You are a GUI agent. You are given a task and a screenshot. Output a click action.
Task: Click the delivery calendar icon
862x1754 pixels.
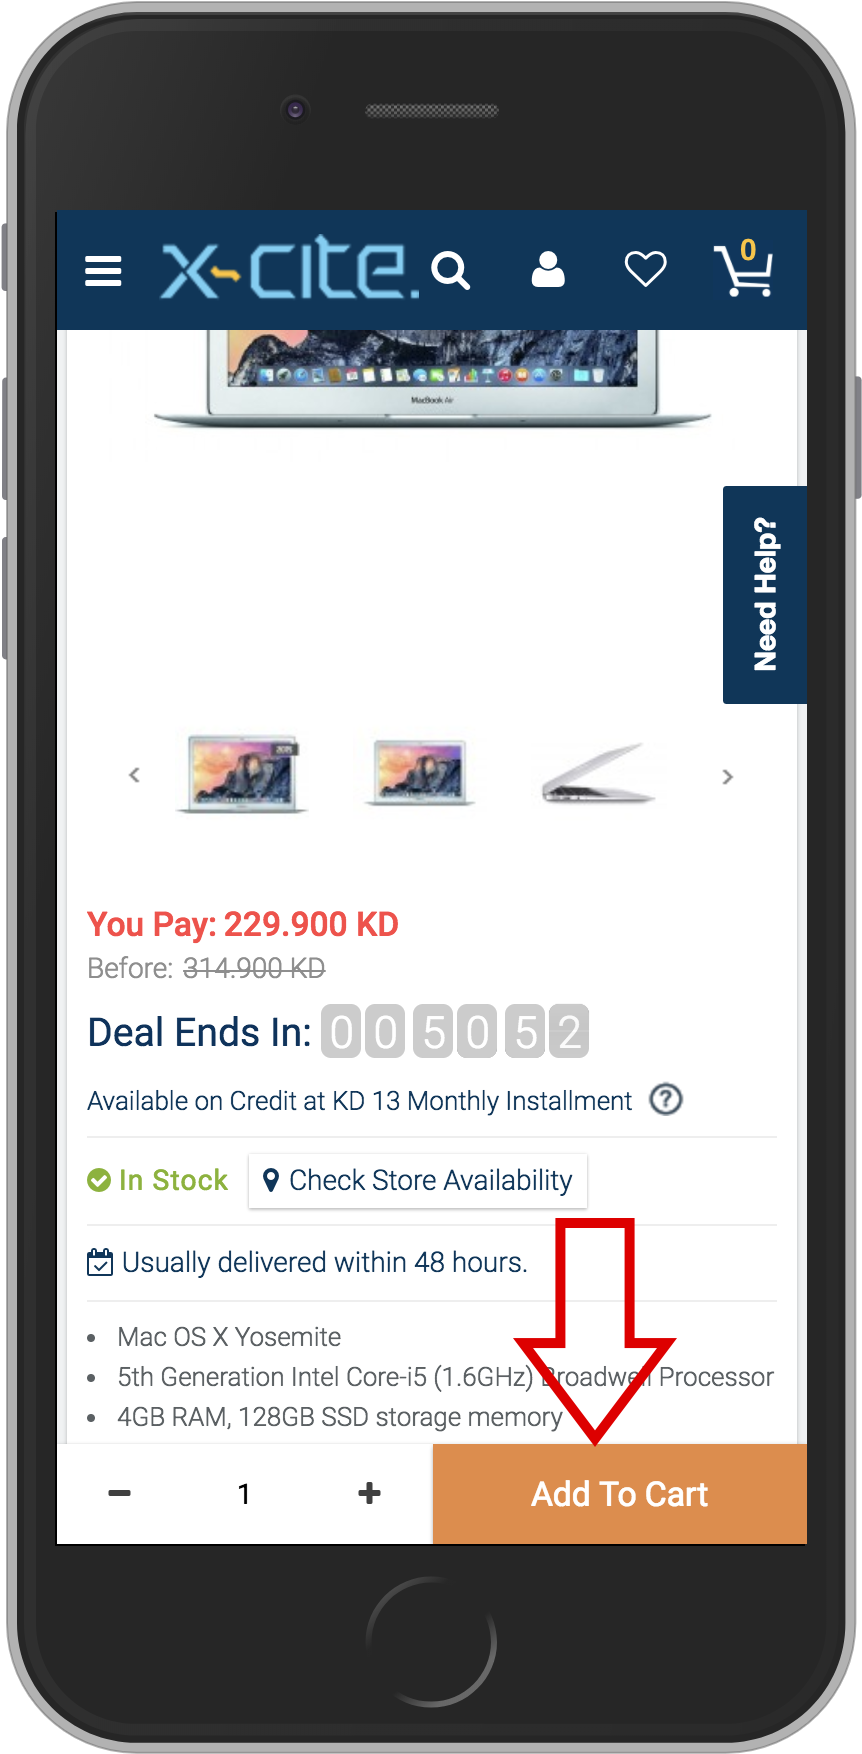100,1262
